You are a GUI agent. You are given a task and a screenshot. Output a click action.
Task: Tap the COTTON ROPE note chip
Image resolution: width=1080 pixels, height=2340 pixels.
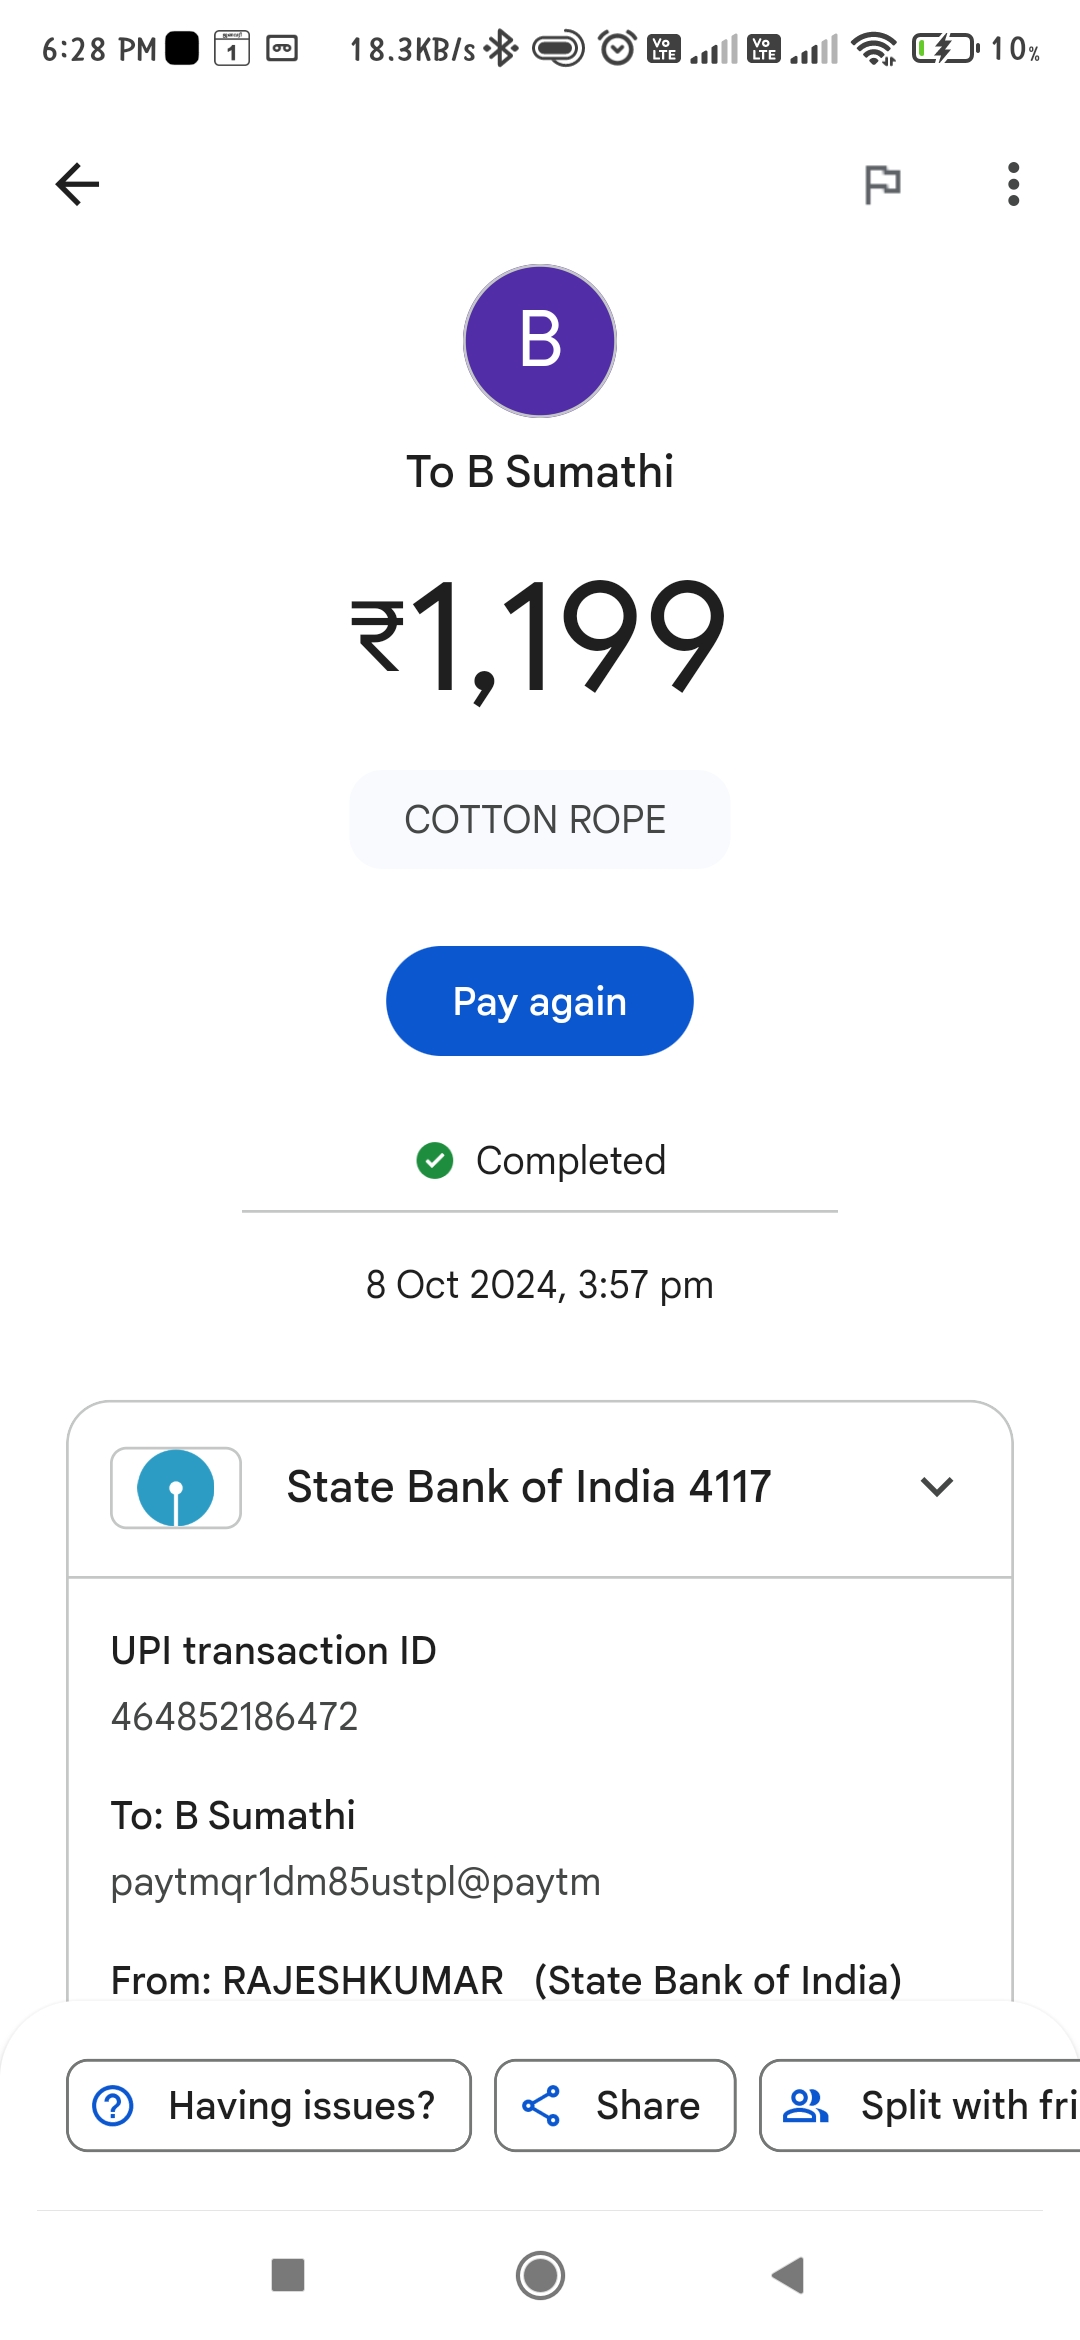540,819
